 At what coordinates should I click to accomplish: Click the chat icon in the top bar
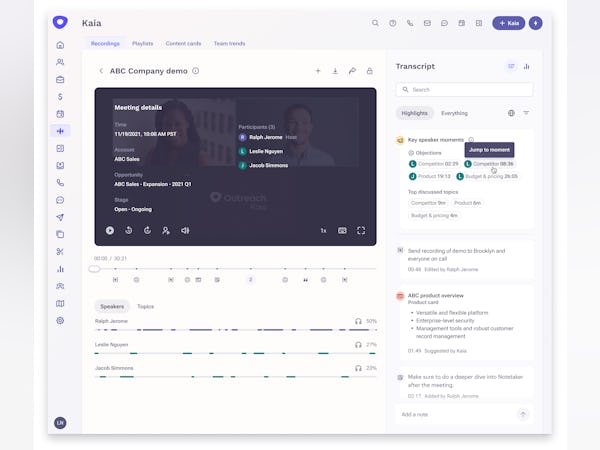point(444,23)
